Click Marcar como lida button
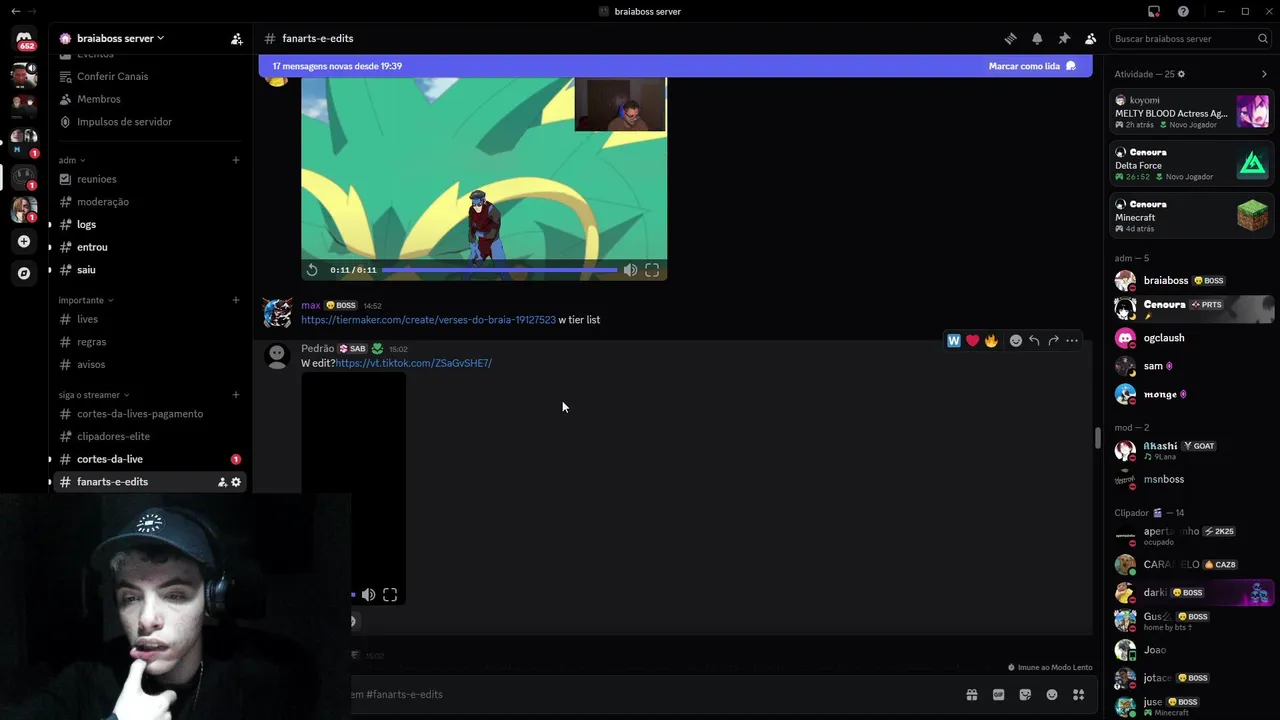This screenshot has width=1280, height=720. tap(1032, 66)
